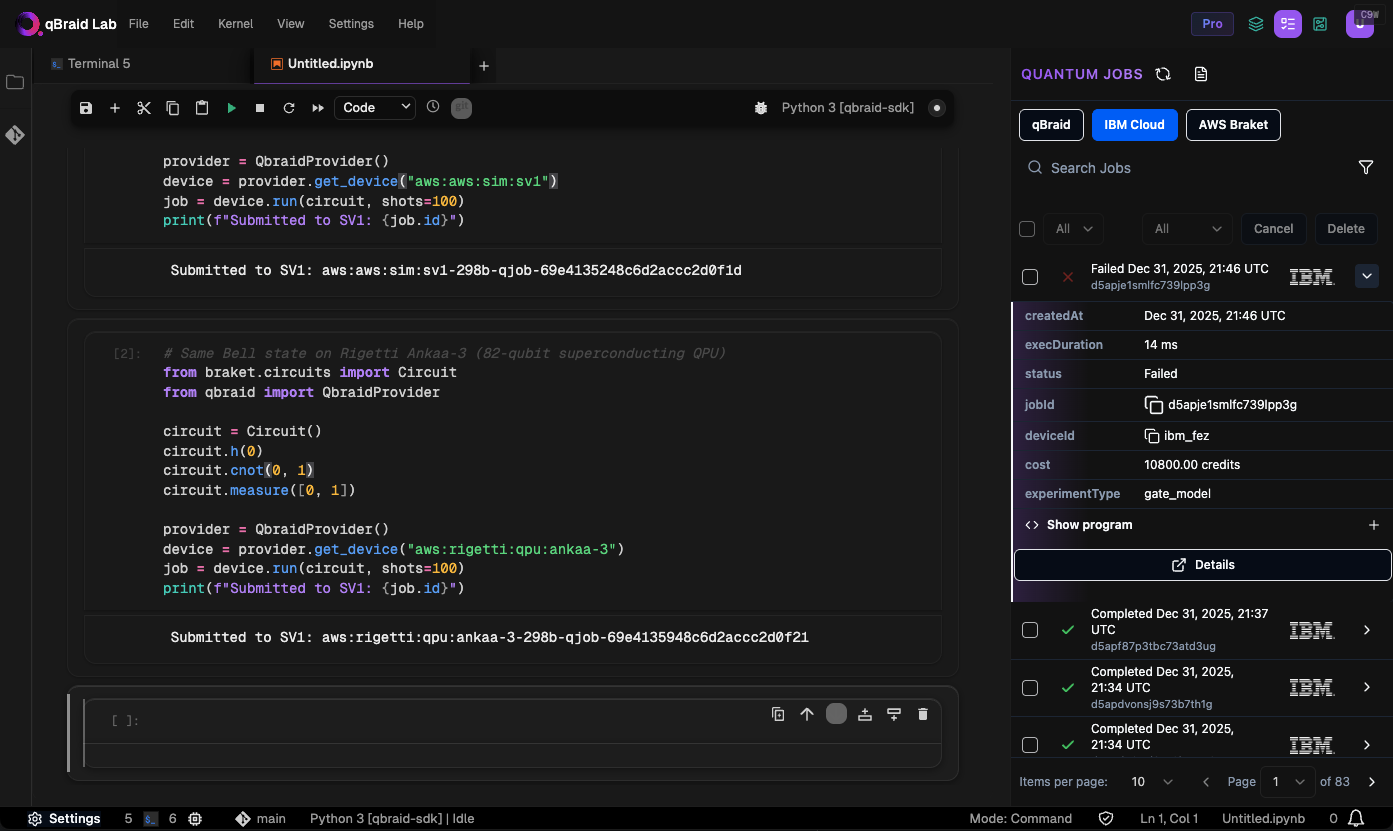This screenshot has height=831, width=1393.
Task: Duplicate the empty cell using its copy icon
Action: (x=778, y=714)
